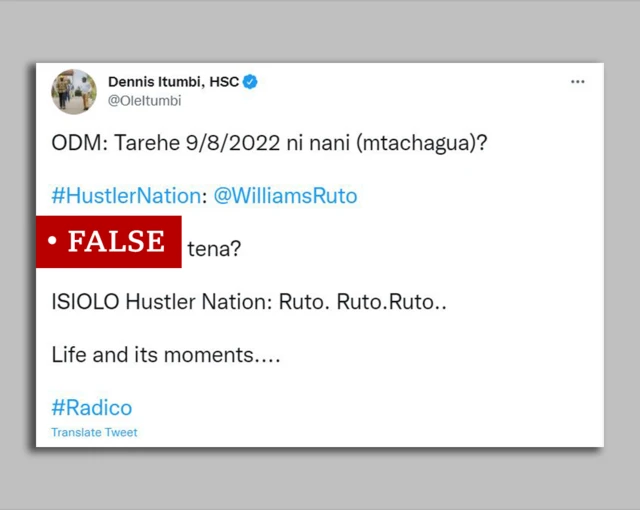Open the @OleItumbi handle
Image resolution: width=640 pixels, height=510 pixels.
[x=144, y=101]
